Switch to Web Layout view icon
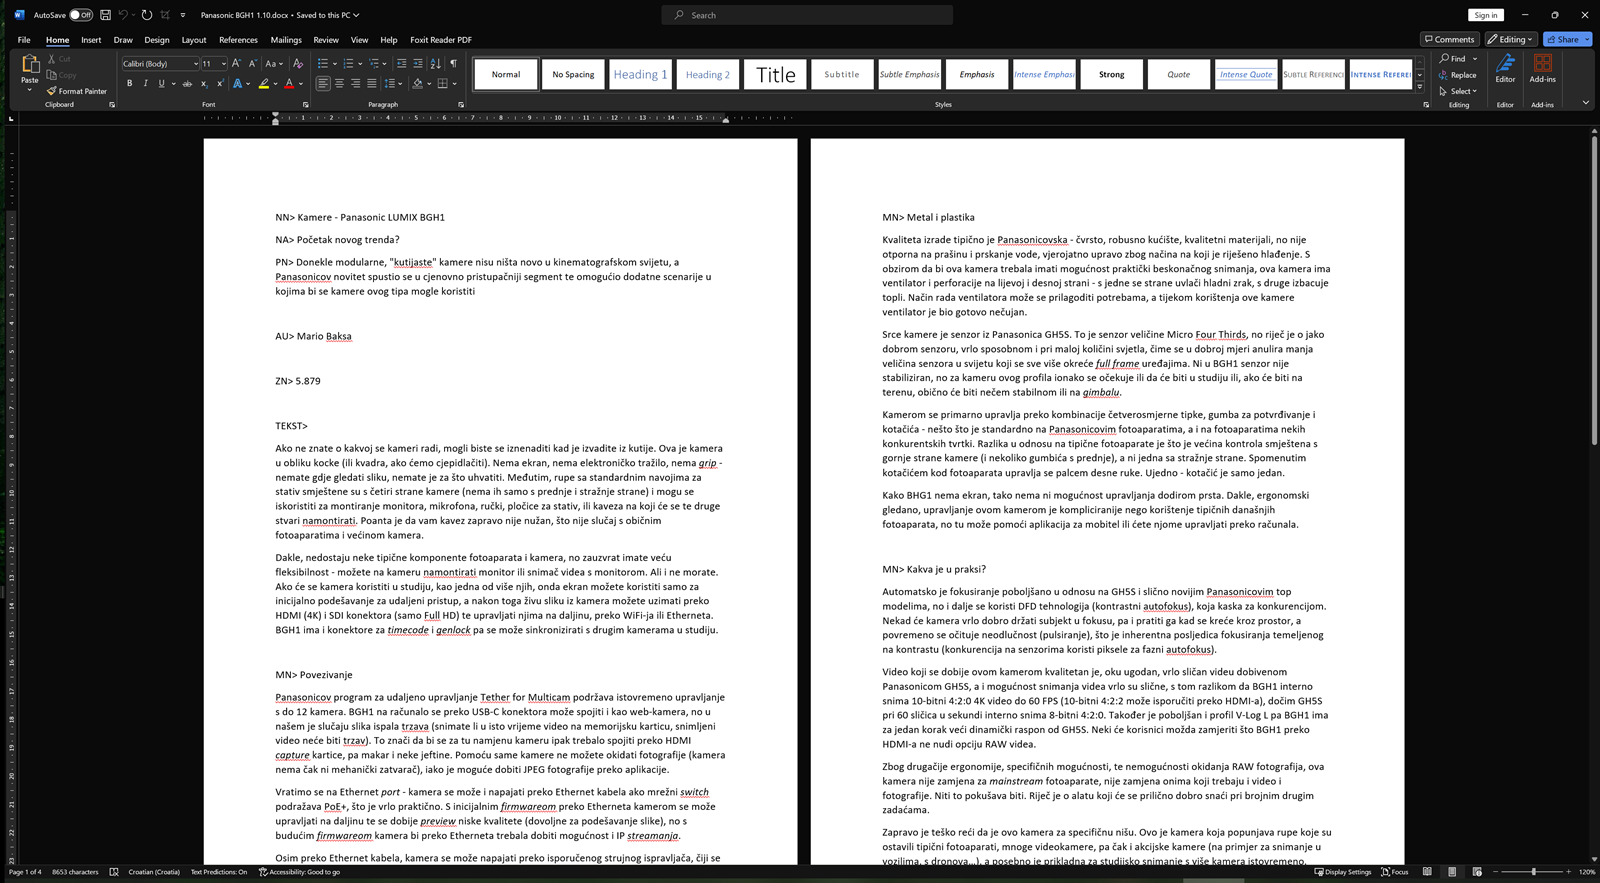The width and height of the screenshot is (1600, 883). click(x=1476, y=872)
